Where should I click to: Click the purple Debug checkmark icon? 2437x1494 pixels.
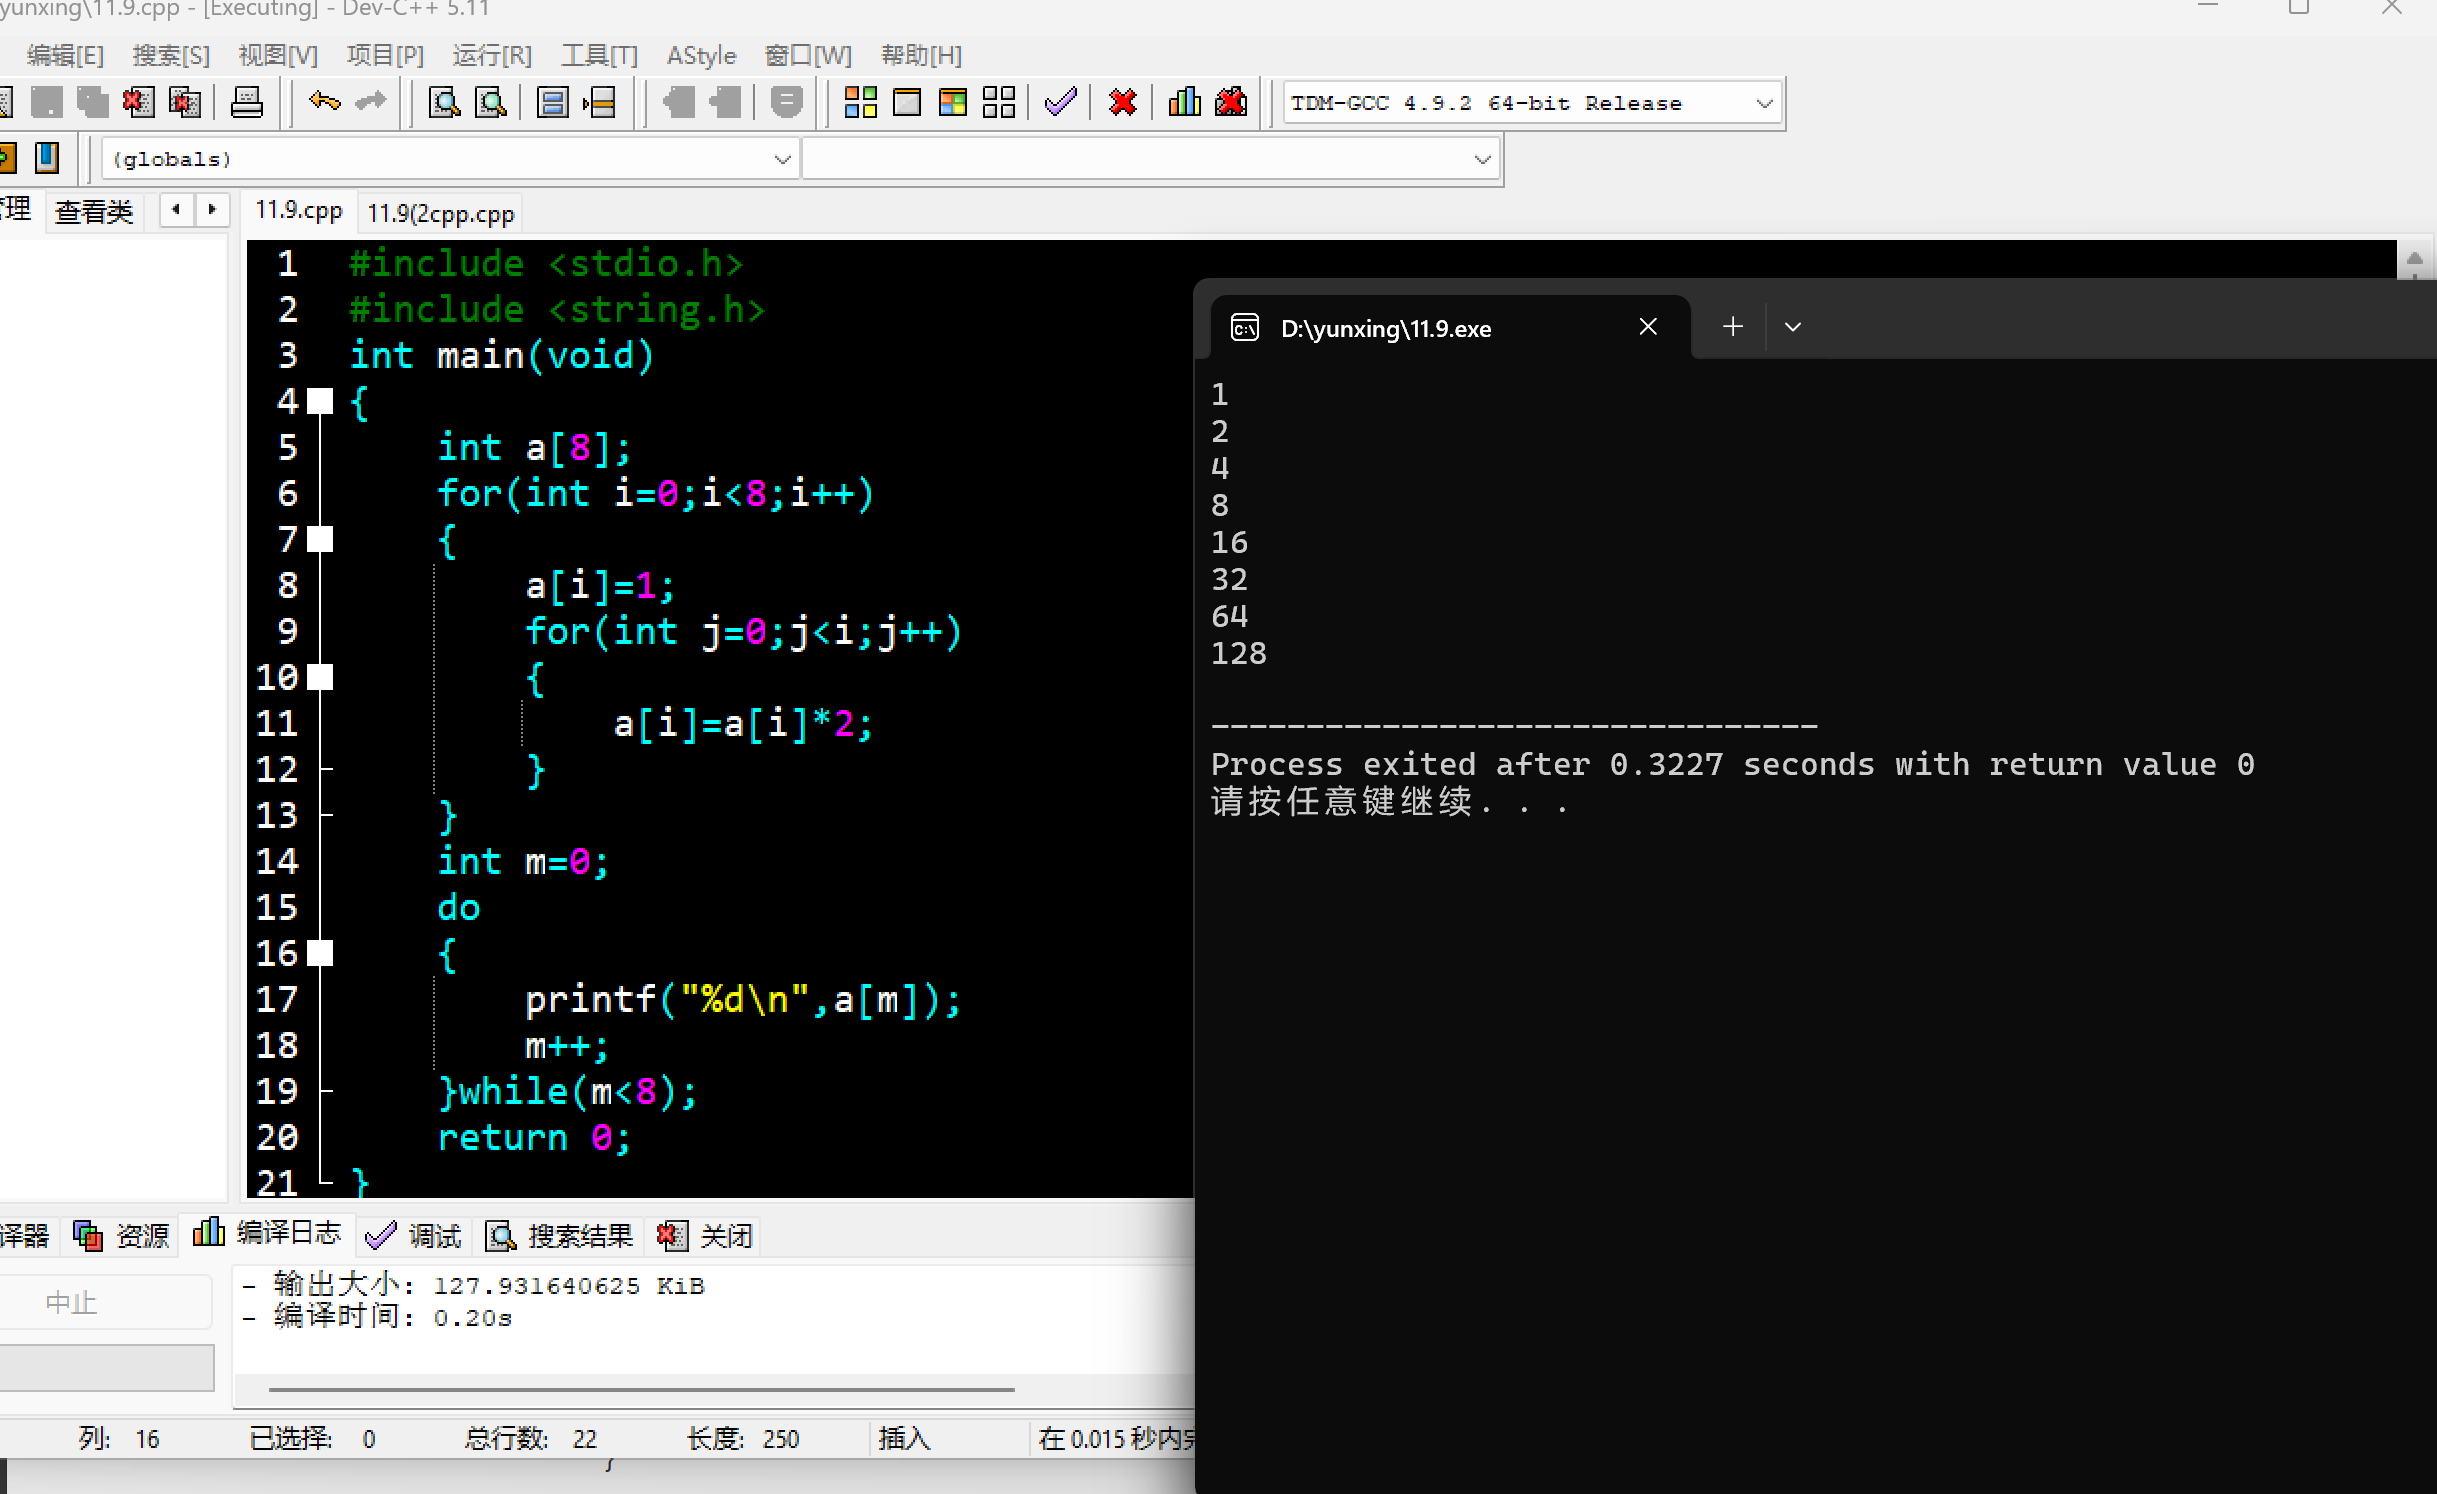coord(1060,102)
